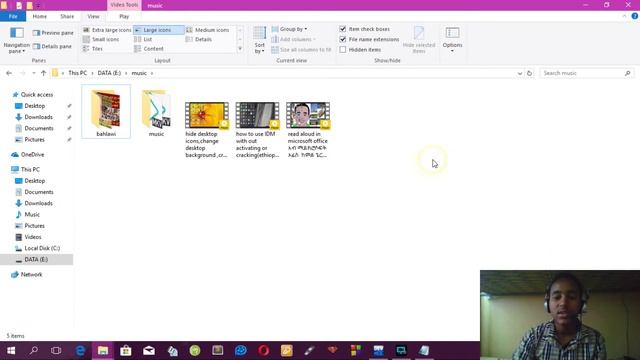Image resolution: width=640 pixels, height=360 pixels.
Task: Select the hide desktop icons video
Action: coord(207,129)
